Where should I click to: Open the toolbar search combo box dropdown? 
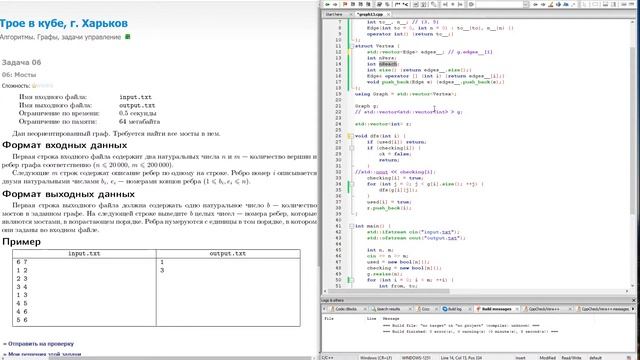tap(526, 4)
